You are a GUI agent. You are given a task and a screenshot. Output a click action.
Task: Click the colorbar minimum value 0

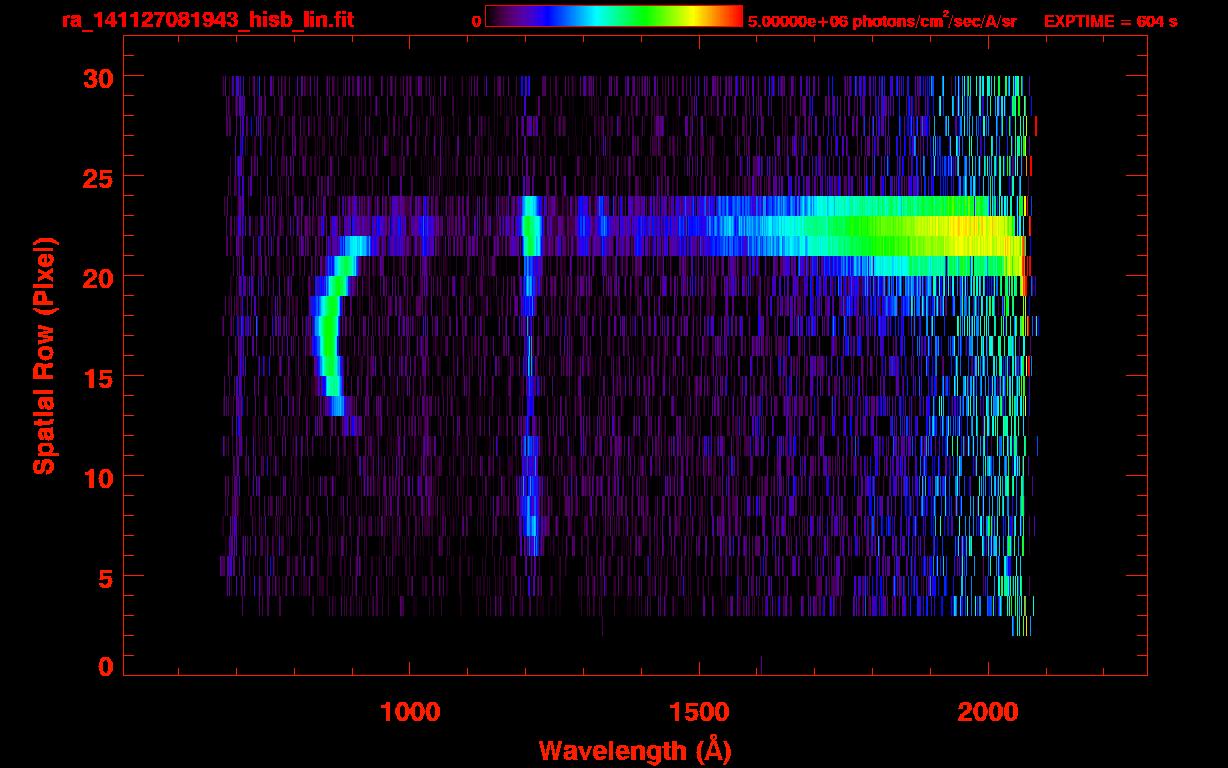477,21
